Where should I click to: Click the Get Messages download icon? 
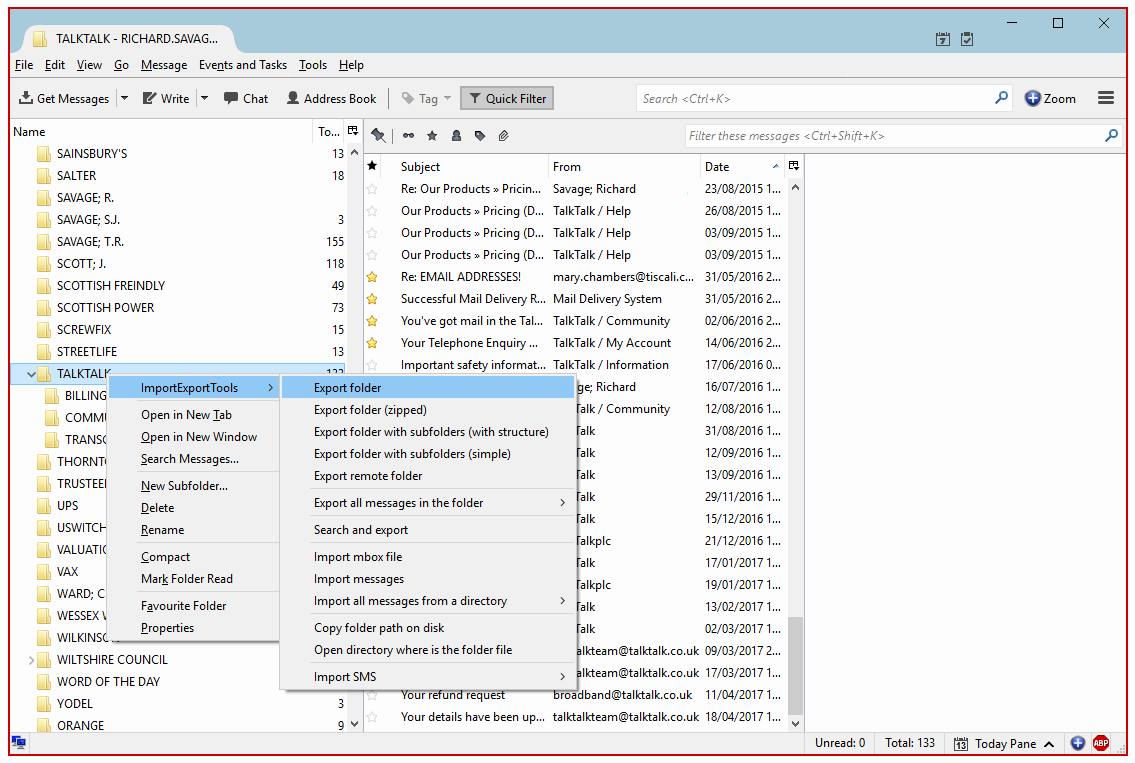pyautogui.click(x=25, y=98)
